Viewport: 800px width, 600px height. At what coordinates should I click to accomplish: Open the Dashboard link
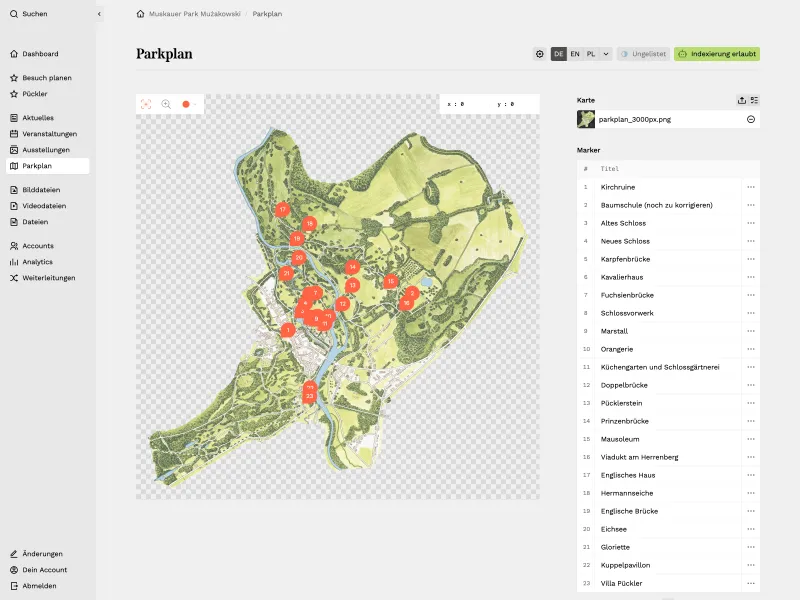point(36,54)
